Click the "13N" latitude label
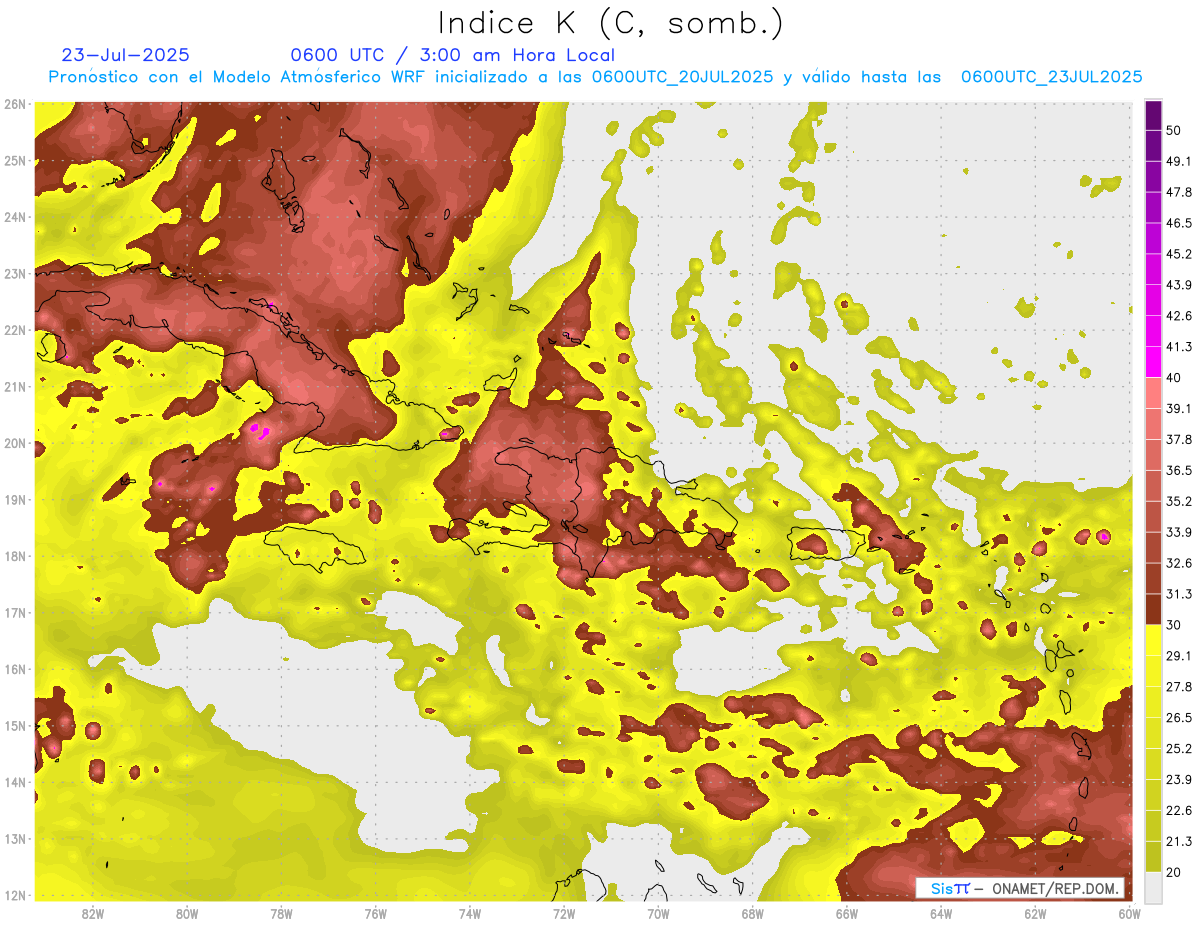 pyautogui.click(x=14, y=839)
